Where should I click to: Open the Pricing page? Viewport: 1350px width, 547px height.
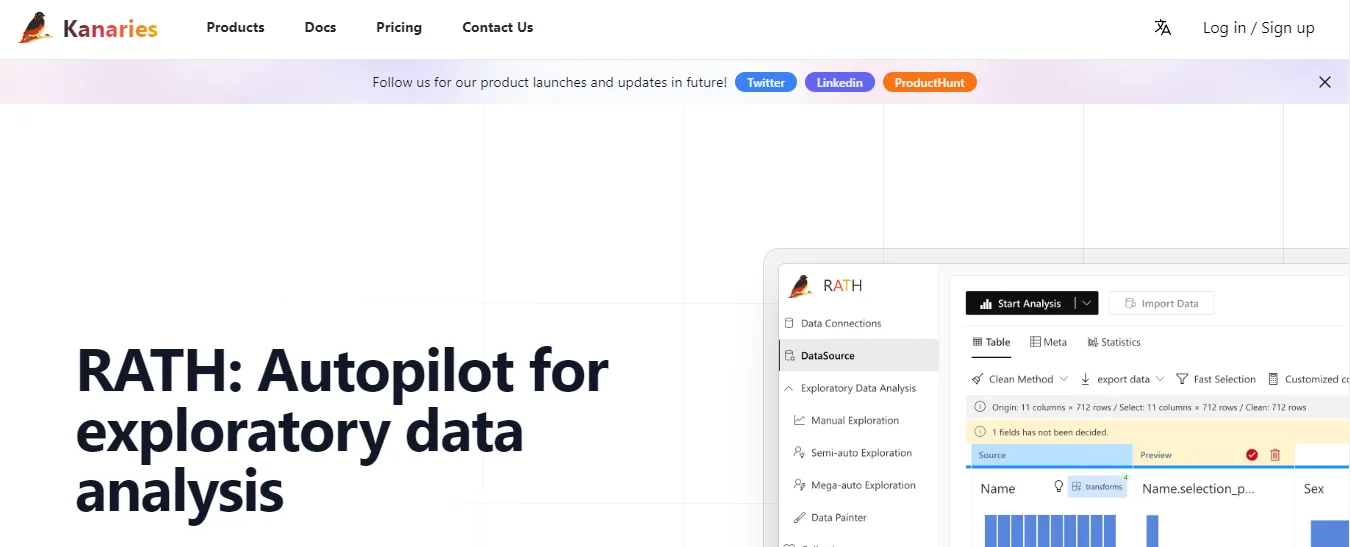click(x=399, y=28)
